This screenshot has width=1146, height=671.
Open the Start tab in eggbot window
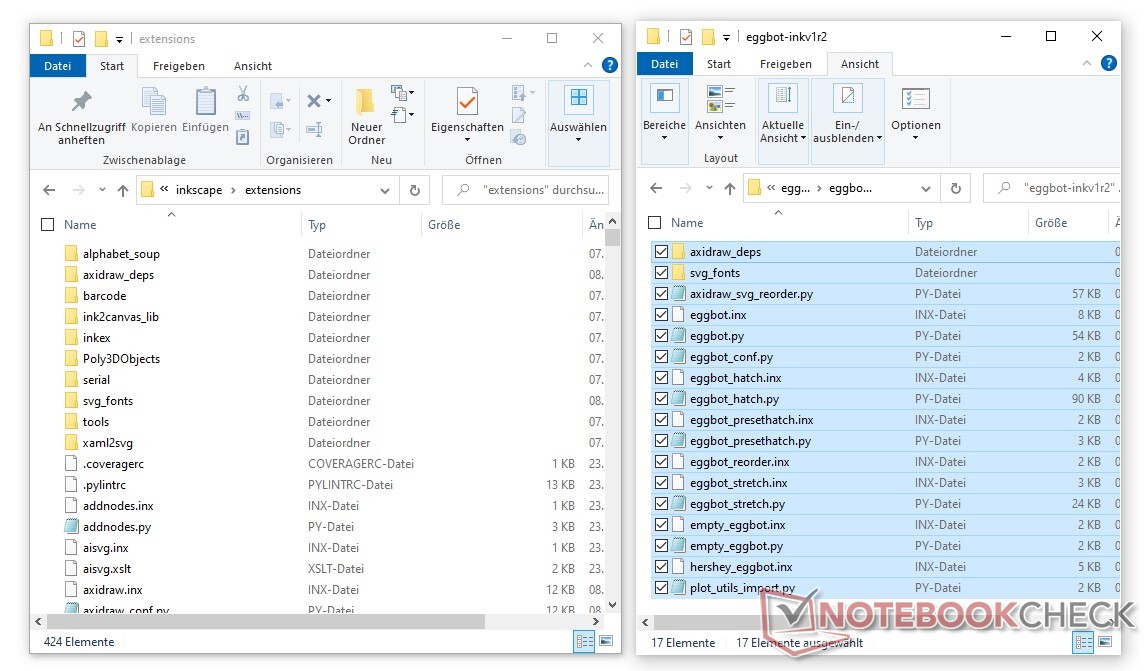pos(719,64)
